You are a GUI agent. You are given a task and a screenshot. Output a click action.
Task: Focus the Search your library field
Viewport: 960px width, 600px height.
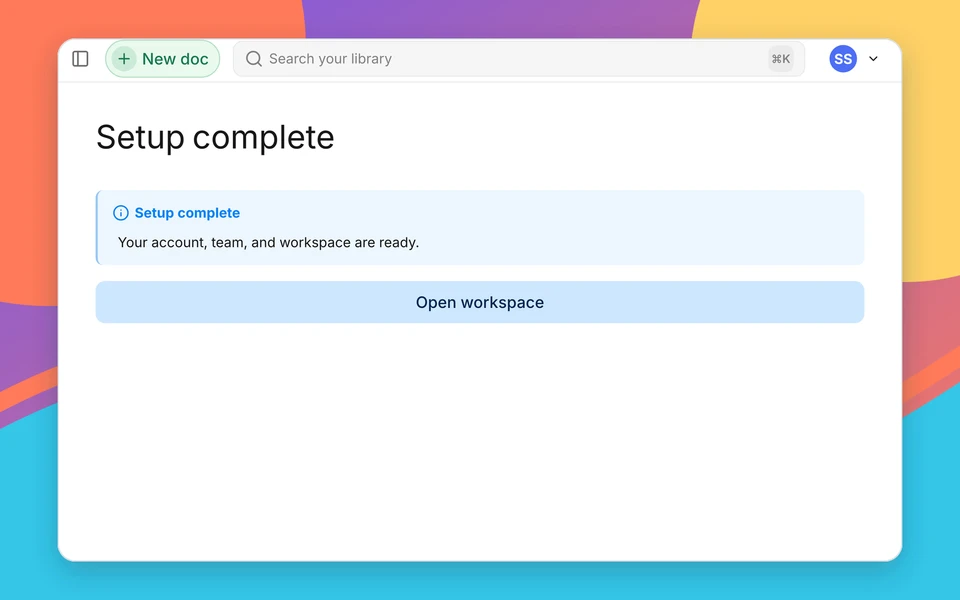point(519,59)
